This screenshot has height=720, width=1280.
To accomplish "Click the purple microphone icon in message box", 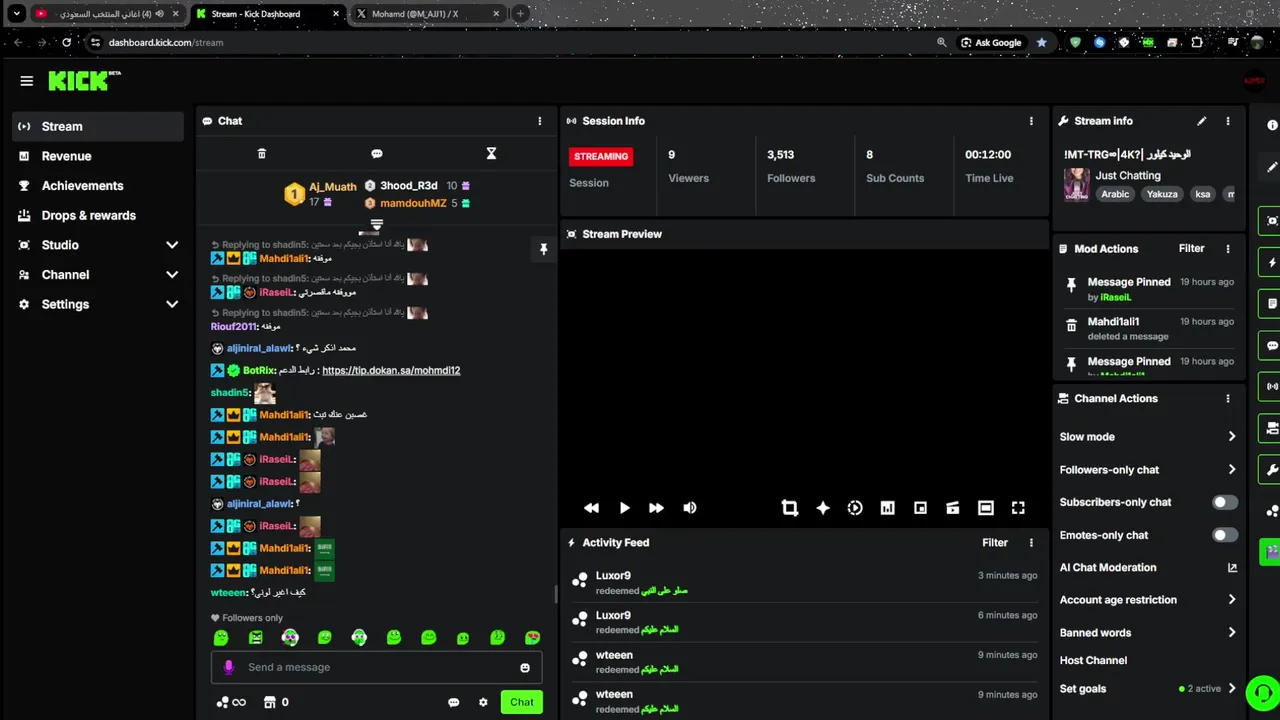I will tap(229, 667).
